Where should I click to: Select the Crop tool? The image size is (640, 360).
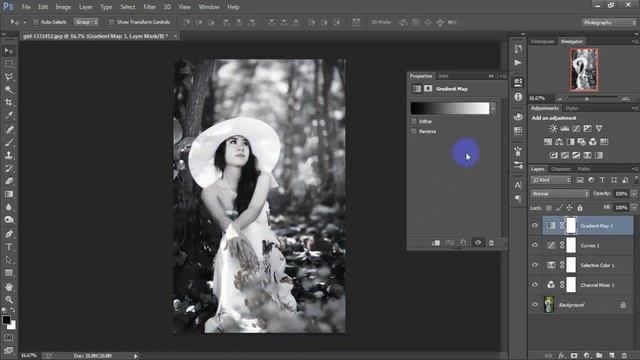tap(9, 102)
